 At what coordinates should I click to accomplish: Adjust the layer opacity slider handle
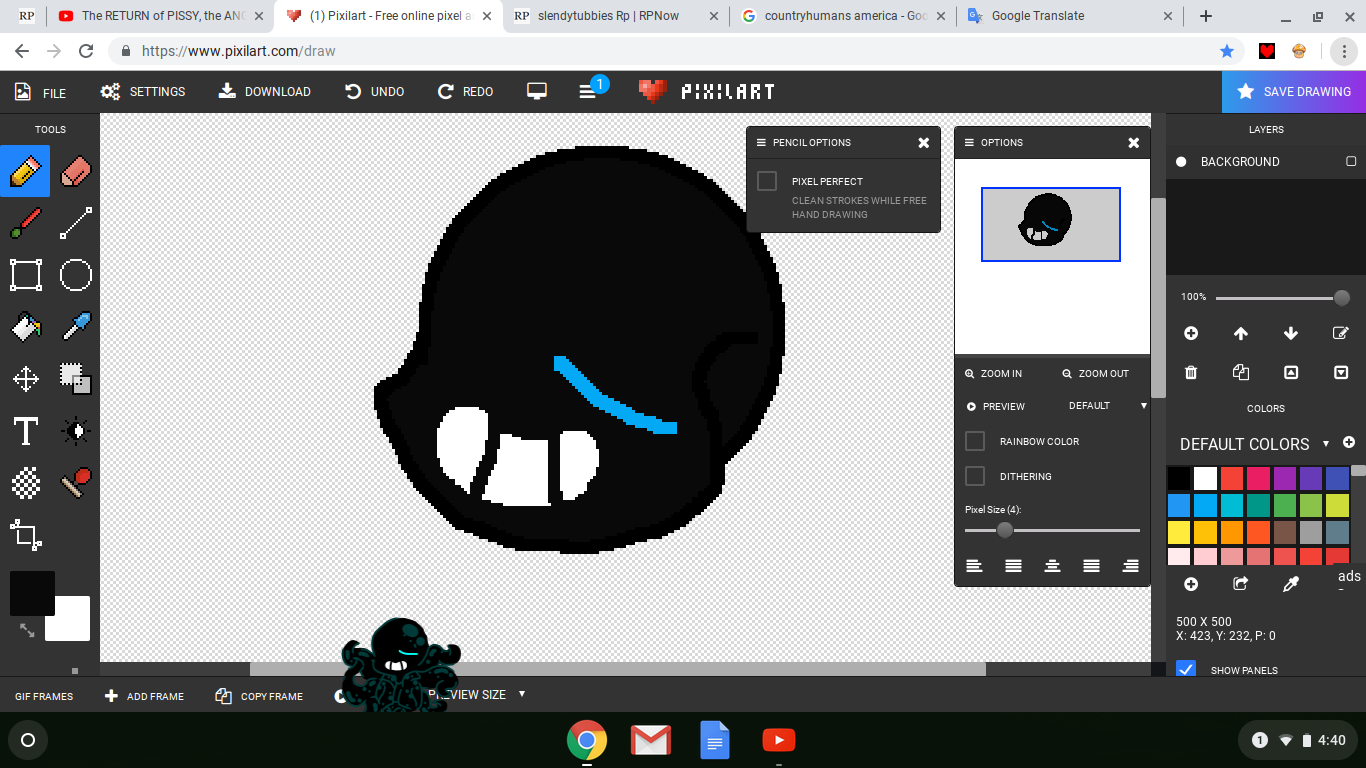pyautogui.click(x=1342, y=298)
